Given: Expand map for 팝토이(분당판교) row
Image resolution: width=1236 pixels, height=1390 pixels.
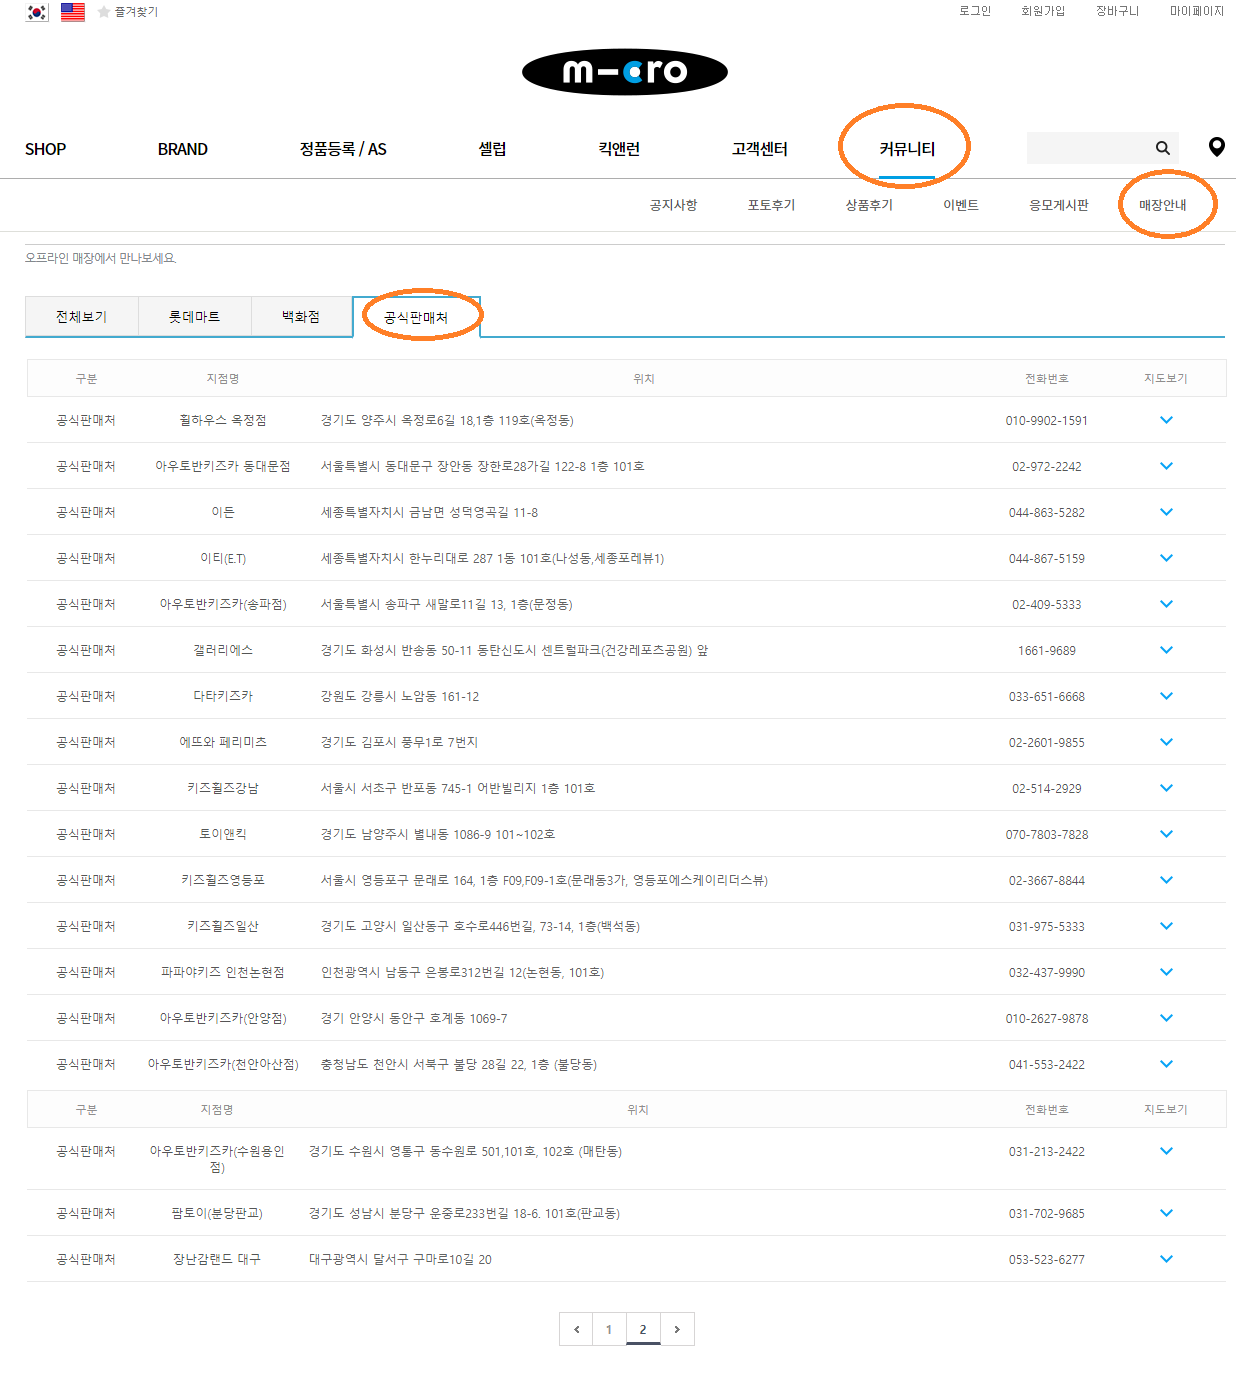Looking at the screenshot, I should coord(1166,1213).
